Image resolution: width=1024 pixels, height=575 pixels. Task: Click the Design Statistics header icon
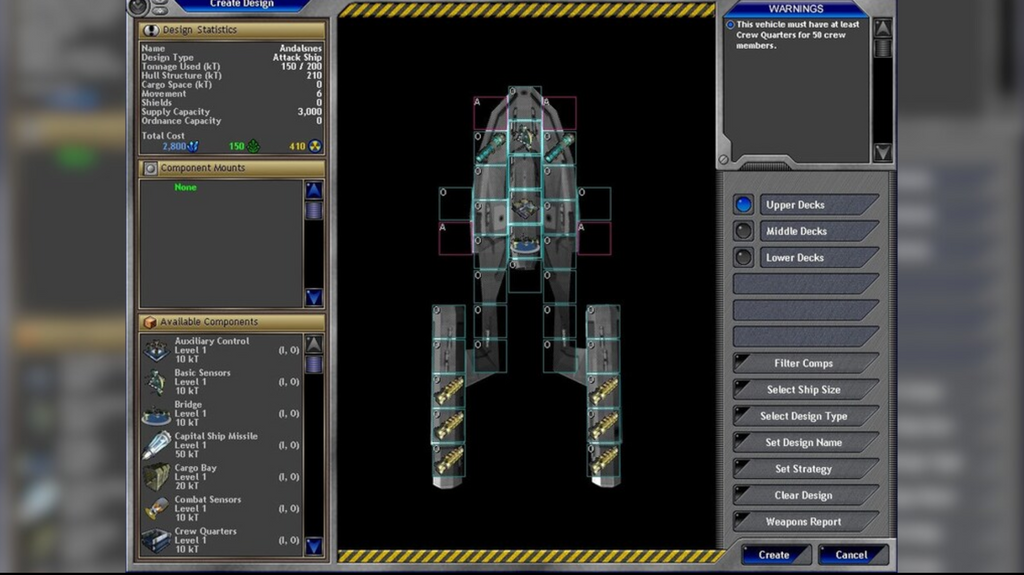[x=151, y=30]
